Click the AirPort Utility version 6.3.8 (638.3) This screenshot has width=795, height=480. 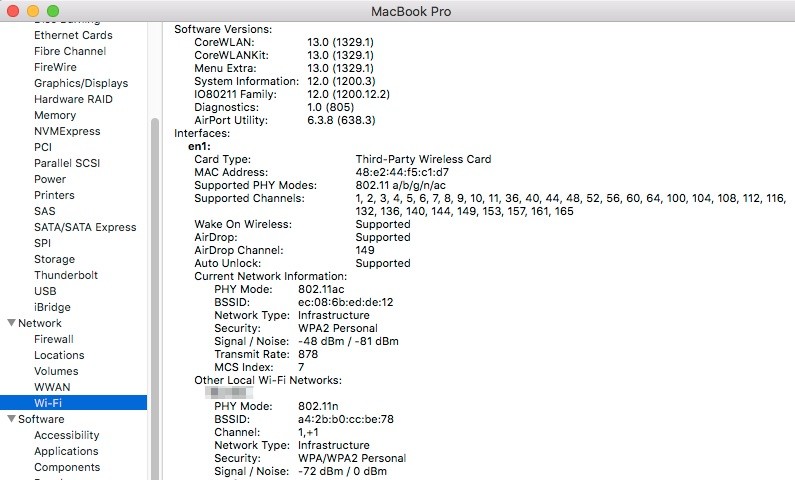point(341,120)
